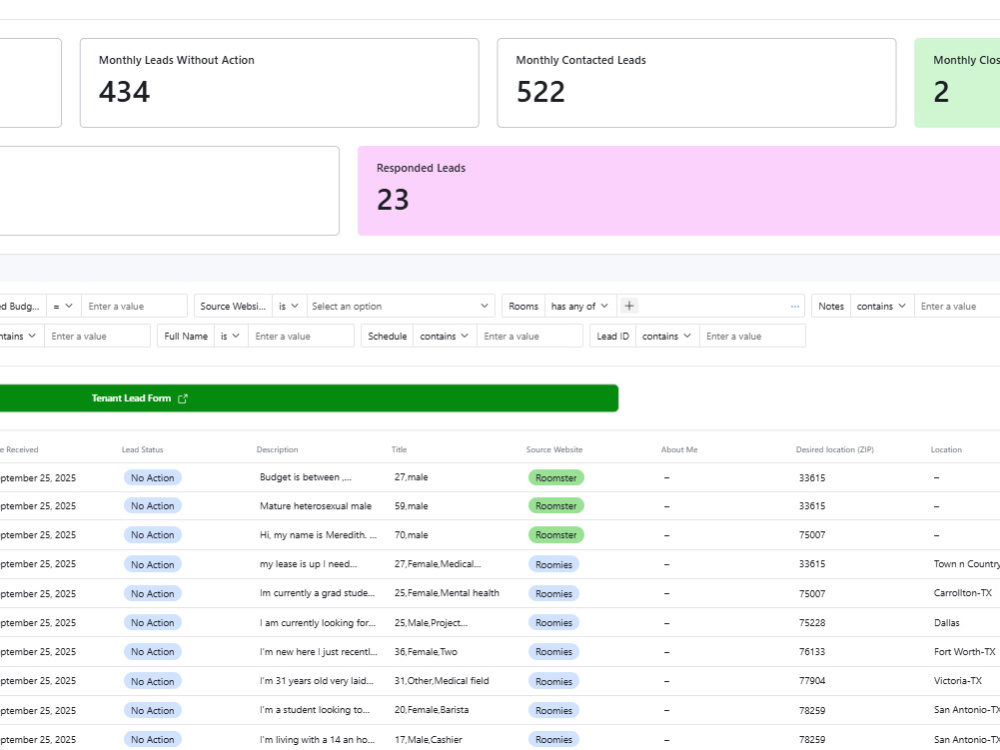Click location cell 'Carrollton-TX'
The height and width of the screenshot is (750, 1000).
962,593
